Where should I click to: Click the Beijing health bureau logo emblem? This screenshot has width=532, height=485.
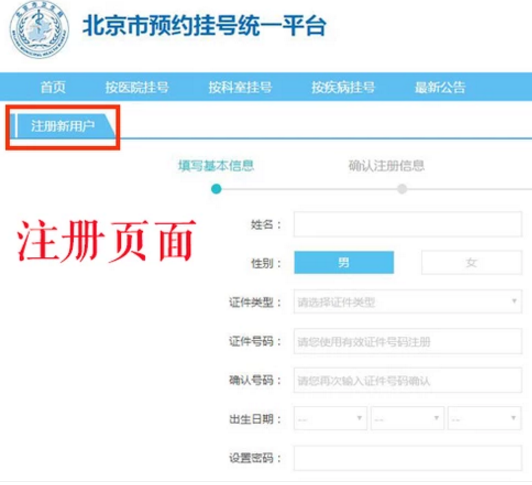pyautogui.click(x=39, y=30)
